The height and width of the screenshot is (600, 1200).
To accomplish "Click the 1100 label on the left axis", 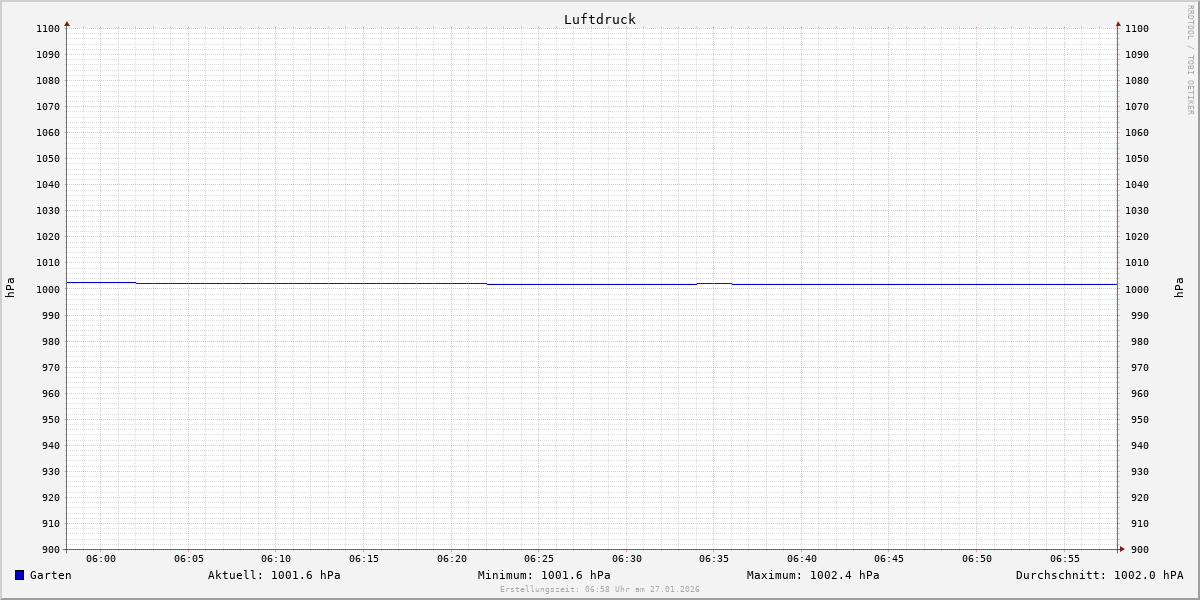I will (47, 29).
